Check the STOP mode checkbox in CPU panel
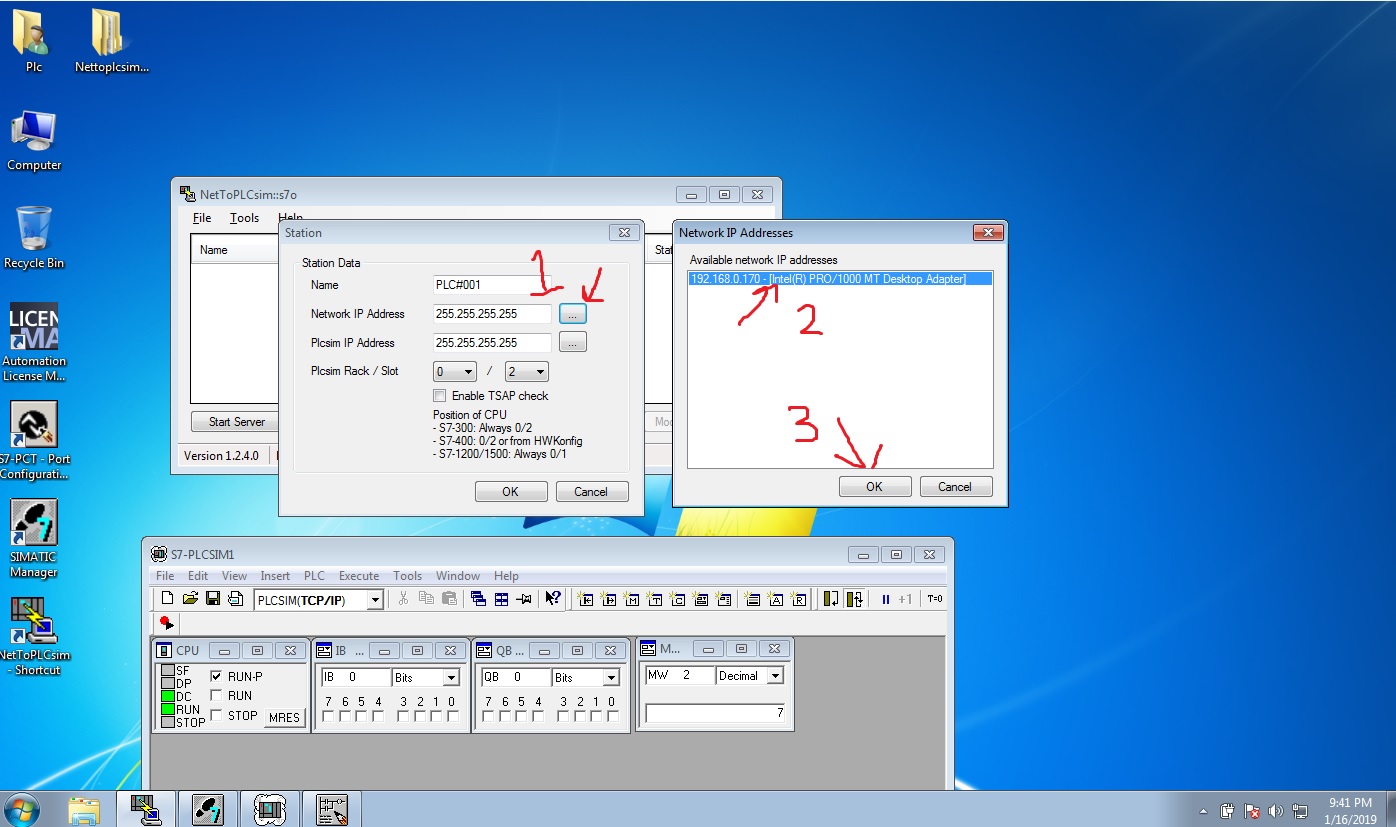The image size is (1396, 827). pyautogui.click(x=217, y=715)
